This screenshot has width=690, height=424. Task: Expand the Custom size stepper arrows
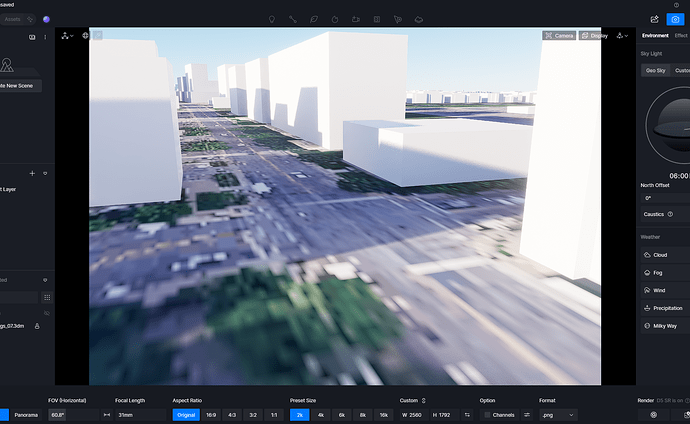(424, 400)
